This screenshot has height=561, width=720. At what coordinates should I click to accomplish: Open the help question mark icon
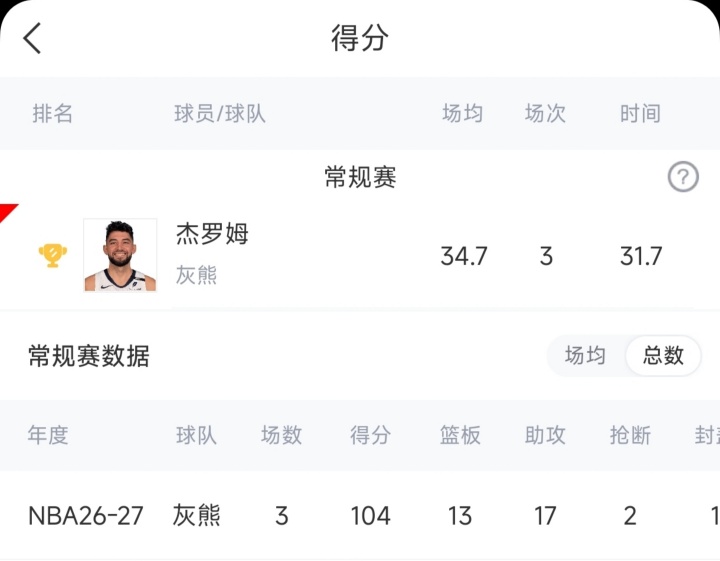coord(683,177)
